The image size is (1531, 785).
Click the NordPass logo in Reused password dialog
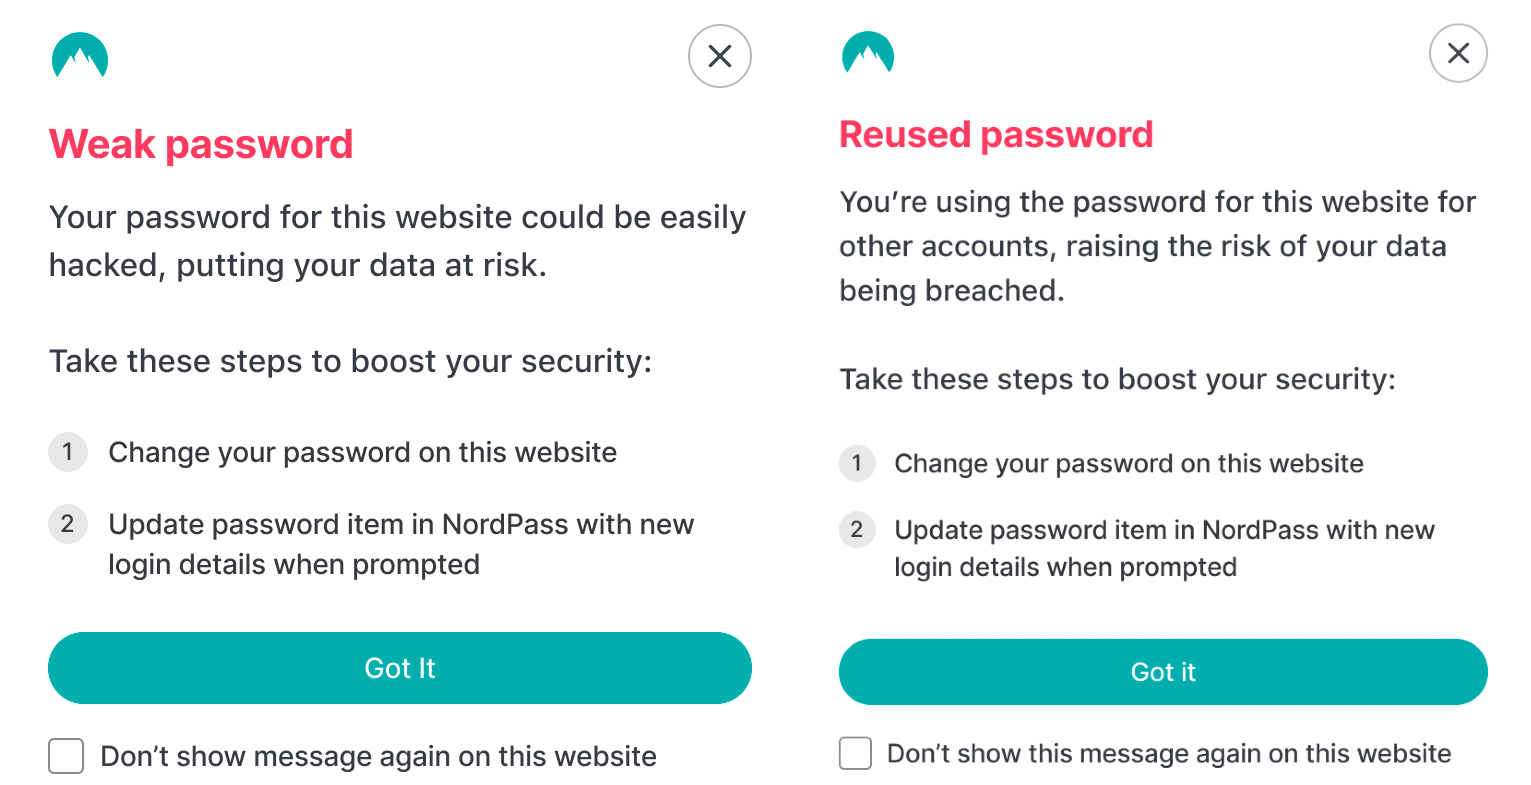868,54
